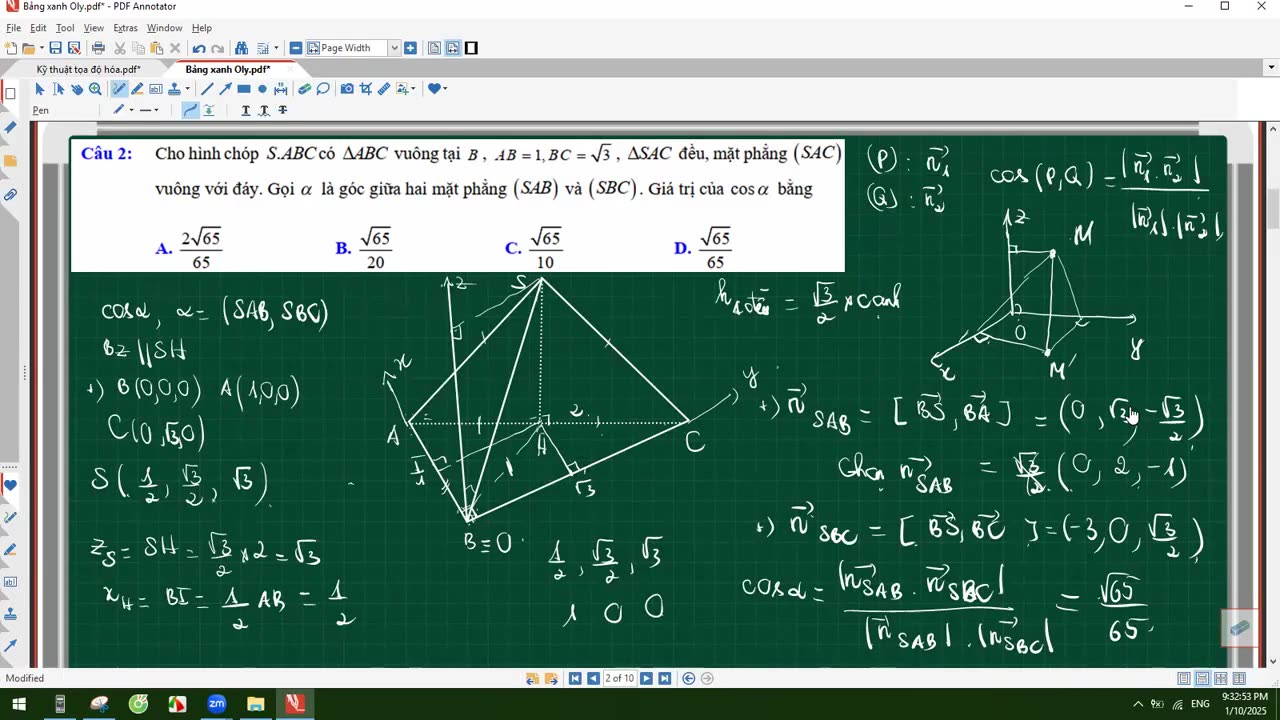Activate the Eraser tool

(x=304, y=89)
